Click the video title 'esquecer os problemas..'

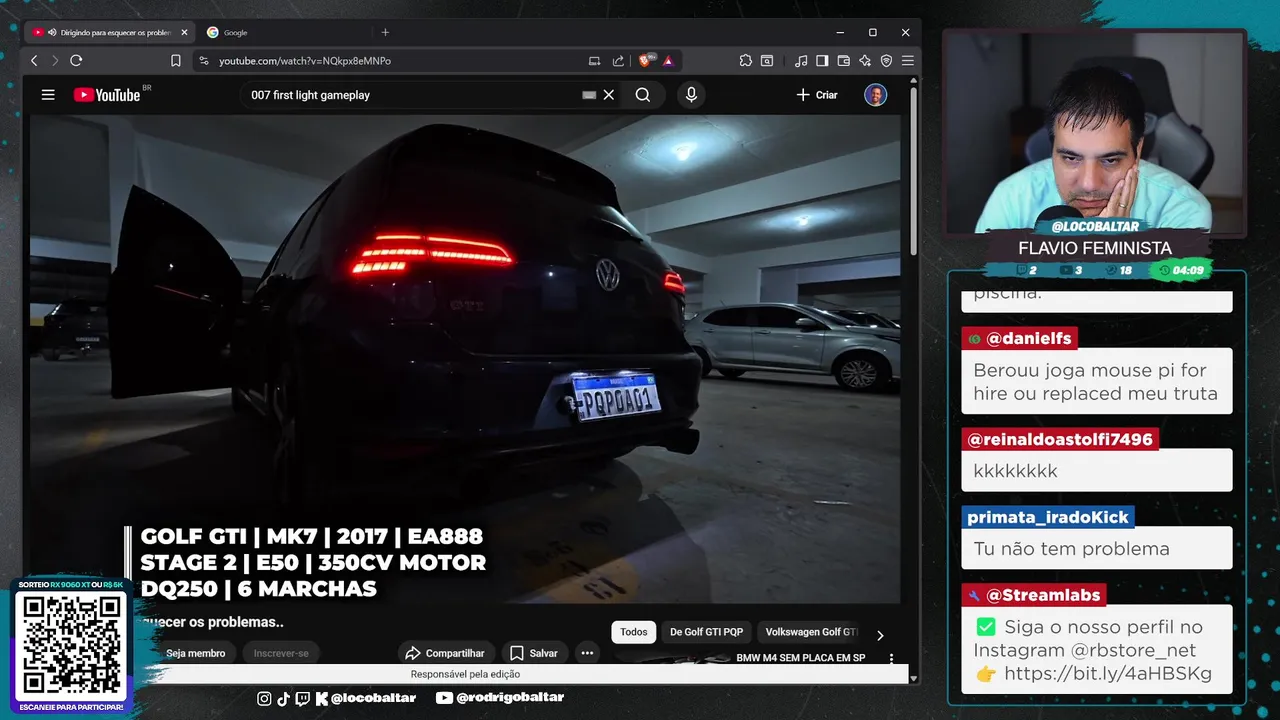coord(212,622)
